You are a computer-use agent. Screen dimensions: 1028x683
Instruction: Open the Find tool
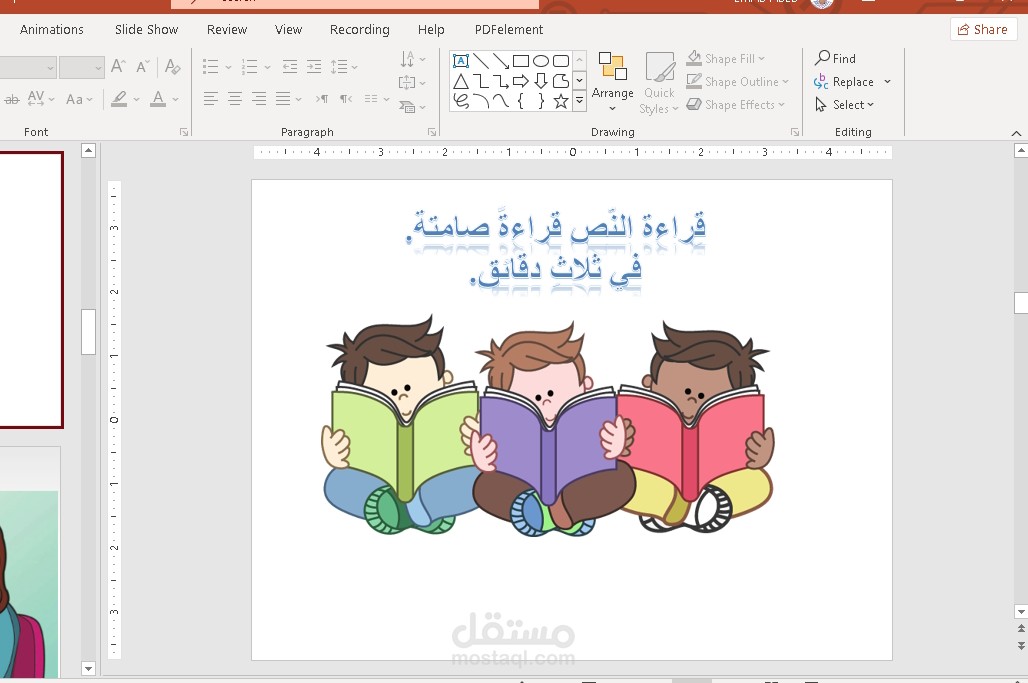[835, 58]
